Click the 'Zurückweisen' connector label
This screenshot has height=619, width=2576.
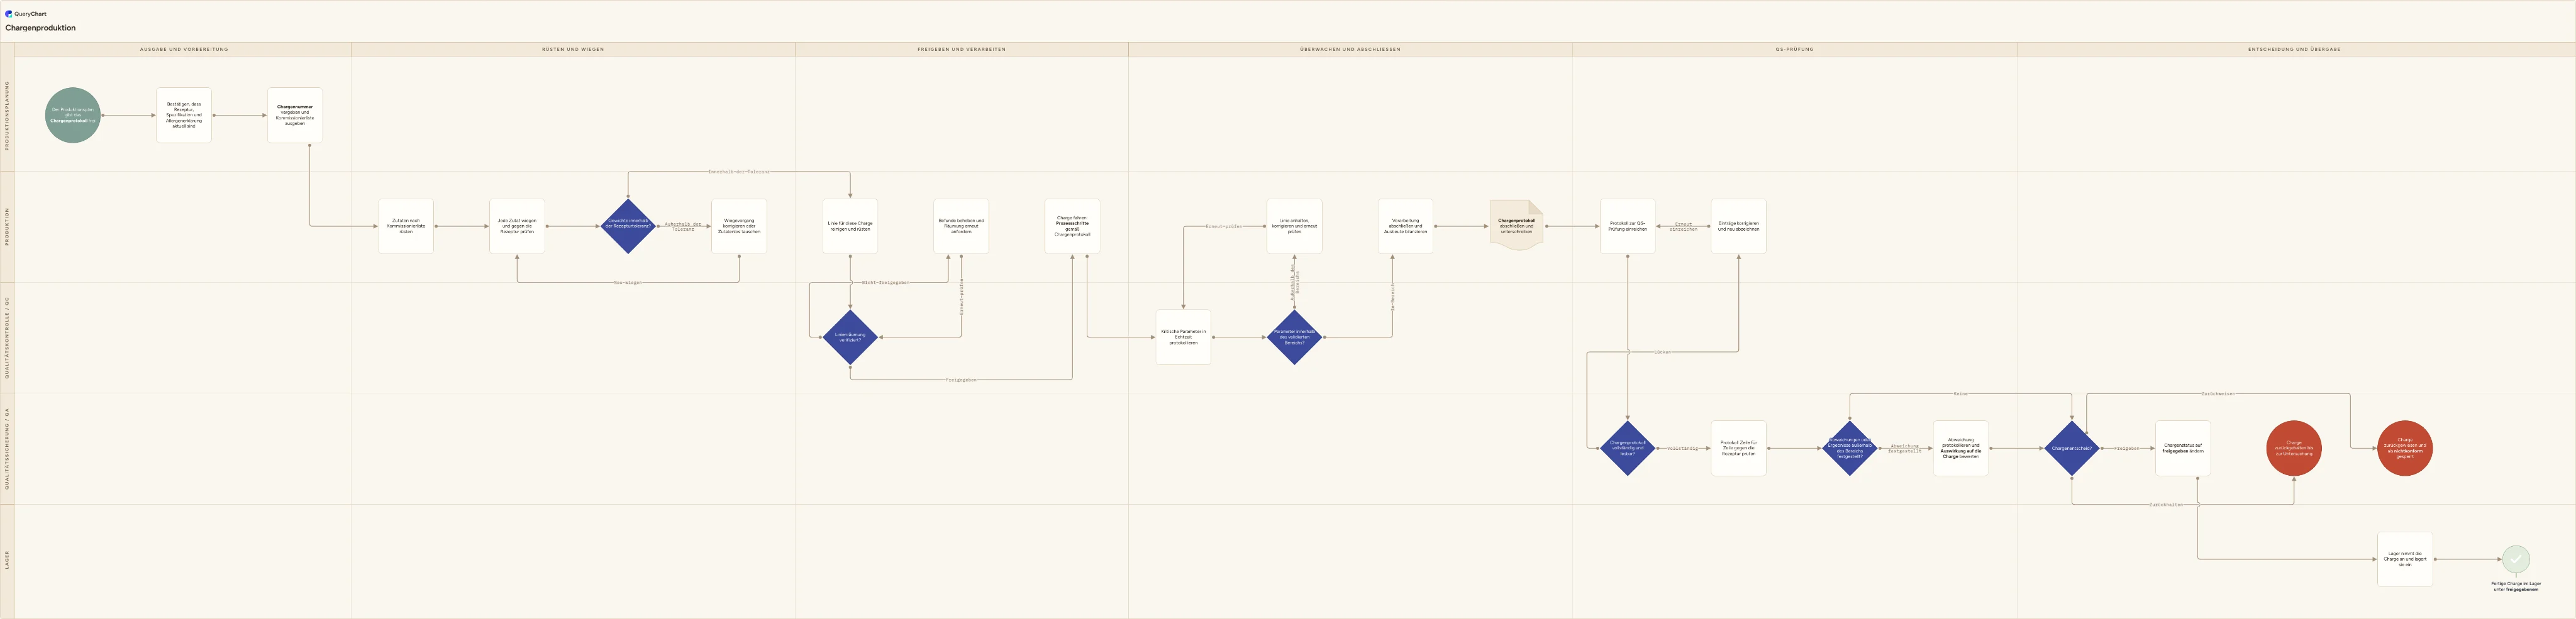pos(2218,394)
